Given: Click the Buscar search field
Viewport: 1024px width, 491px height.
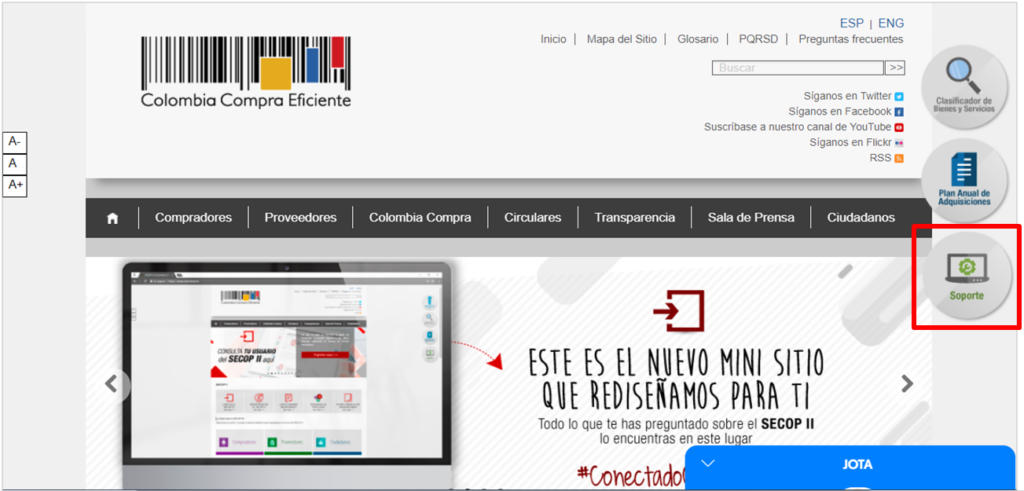Looking at the screenshot, I should [798, 68].
